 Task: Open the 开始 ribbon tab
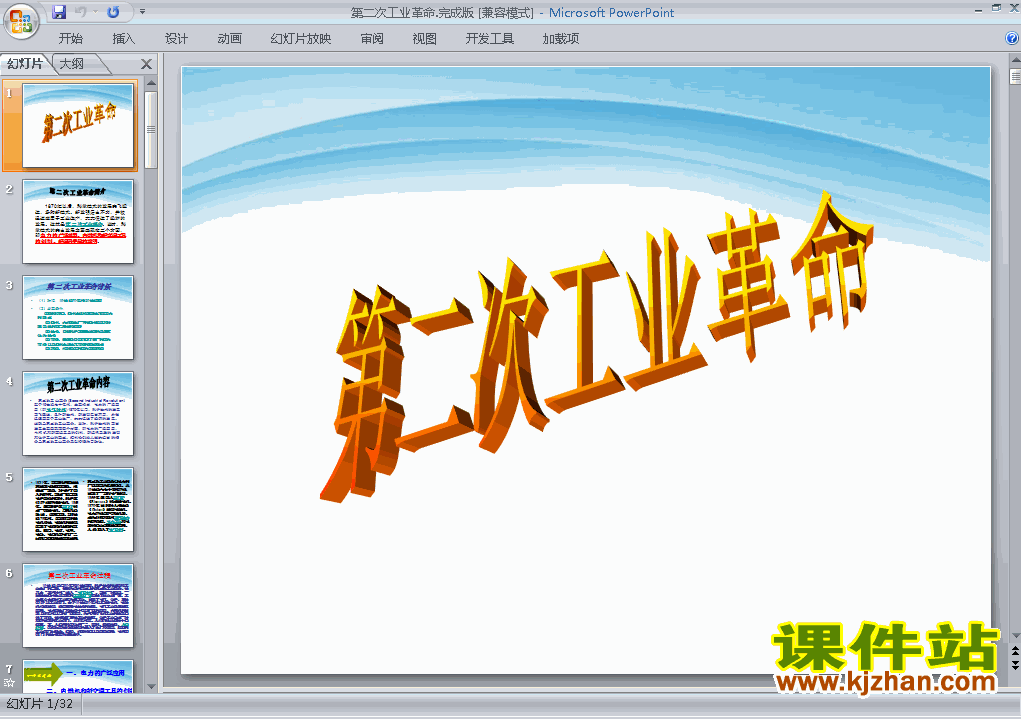[70, 38]
